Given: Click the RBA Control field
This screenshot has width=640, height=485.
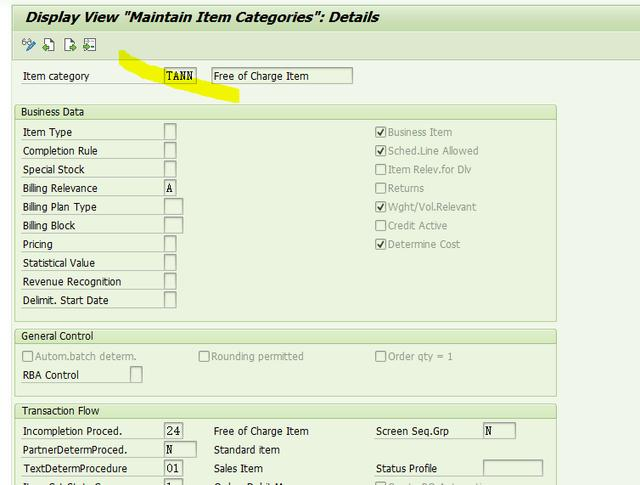Looking at the screenshot, I should click(136, 375).
